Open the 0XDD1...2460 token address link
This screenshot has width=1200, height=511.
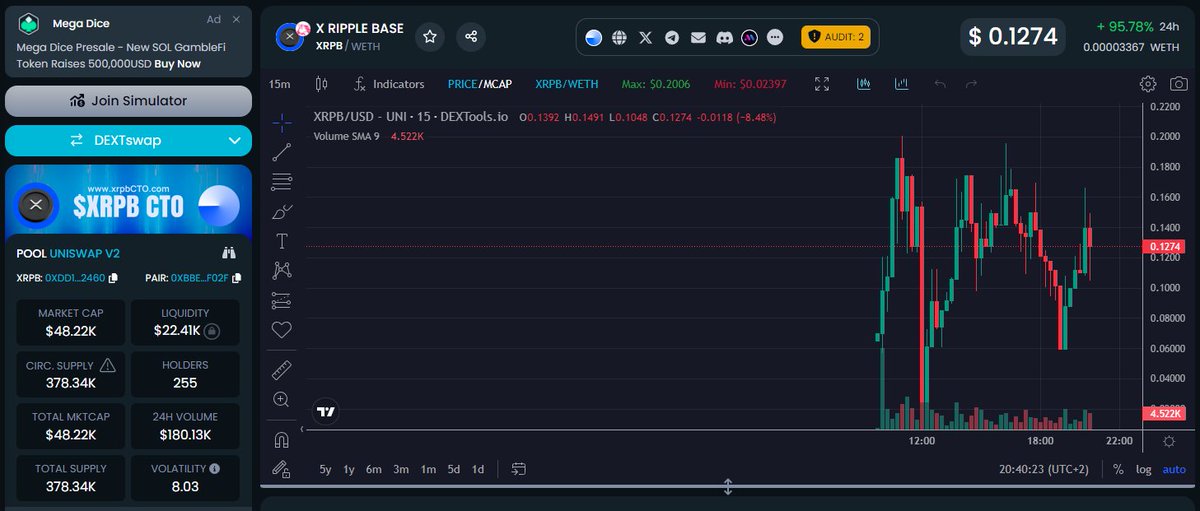tap(75, 278)
